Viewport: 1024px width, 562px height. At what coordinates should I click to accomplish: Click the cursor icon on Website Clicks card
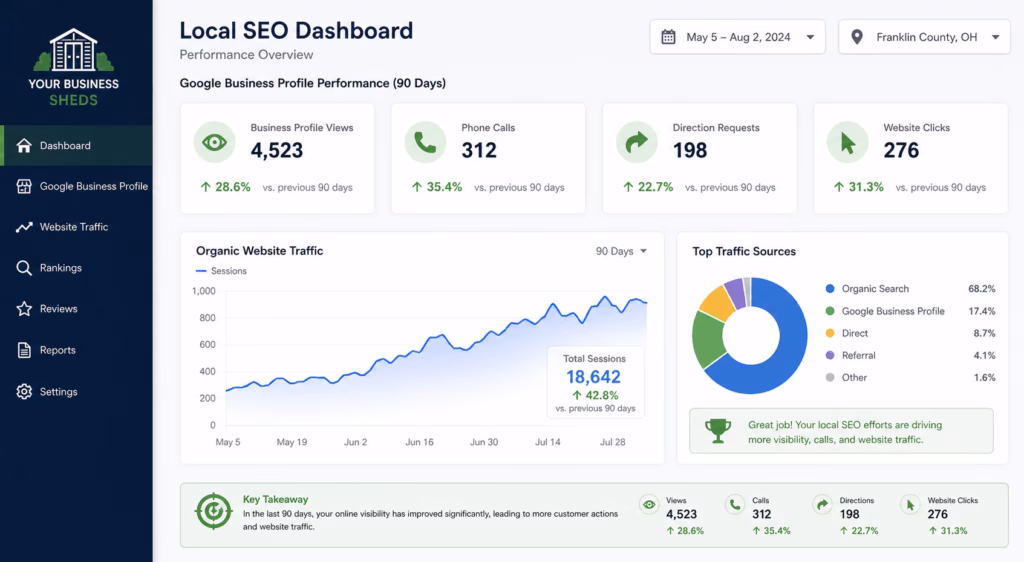point(848,142)
